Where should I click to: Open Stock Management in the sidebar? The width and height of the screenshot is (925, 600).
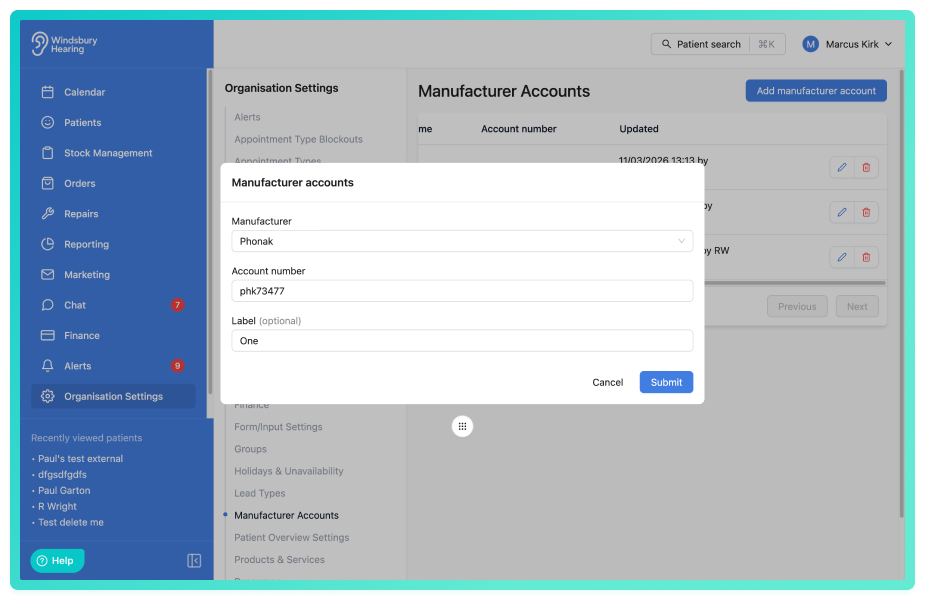[x=113, y=153]
